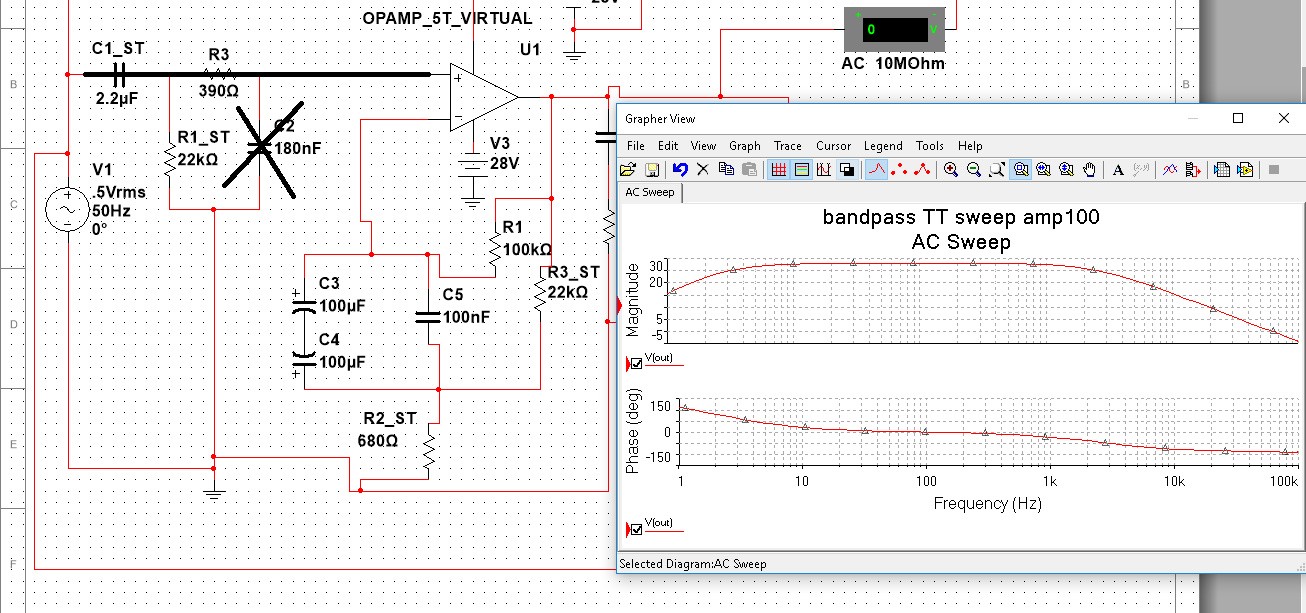This screenshot has width=1306, height=613.
Task: Click the Copy icon in Grapher toolbar
Action: 726,170
